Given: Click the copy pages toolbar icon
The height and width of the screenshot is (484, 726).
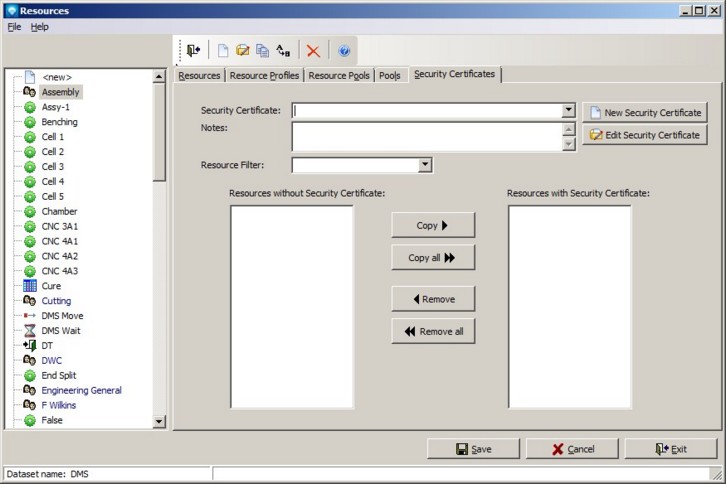Looking at the screenshot, I should 262,51.
